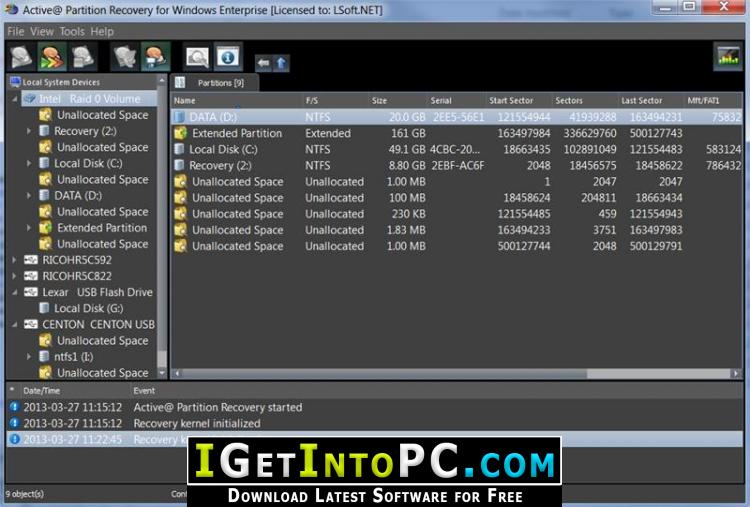Screen dimensions: 750x507
Task: Click the horizontal scrollbar under the partitions list
Action: click(x=456, y=373)
